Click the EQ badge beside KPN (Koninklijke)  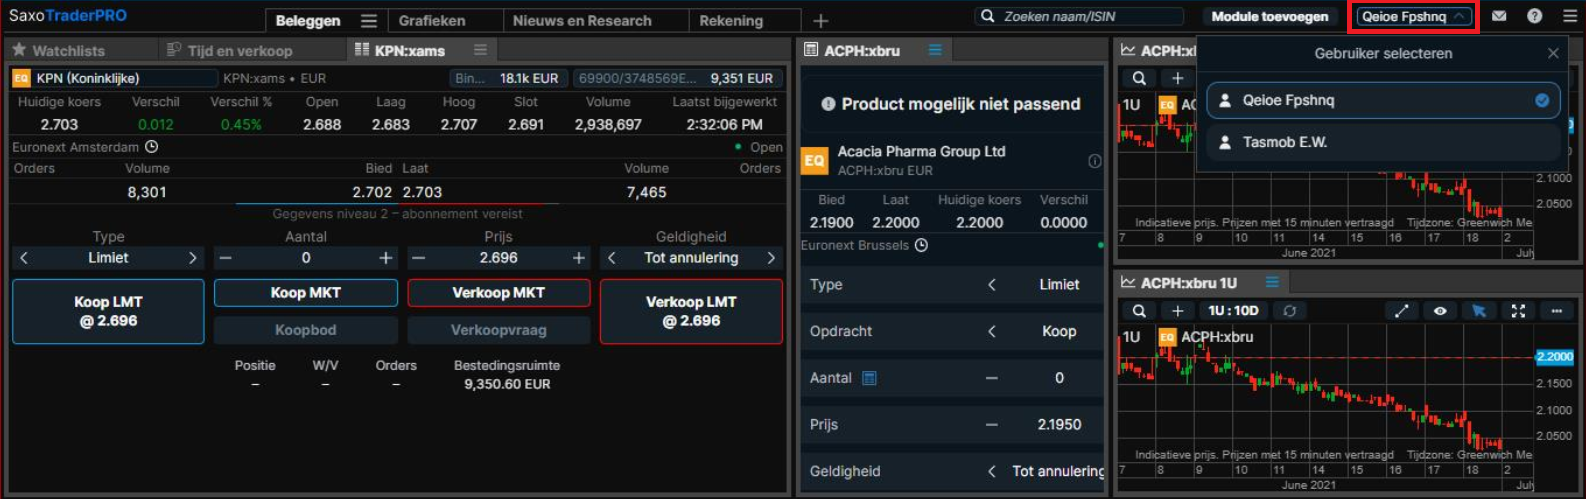pos(21,78)
